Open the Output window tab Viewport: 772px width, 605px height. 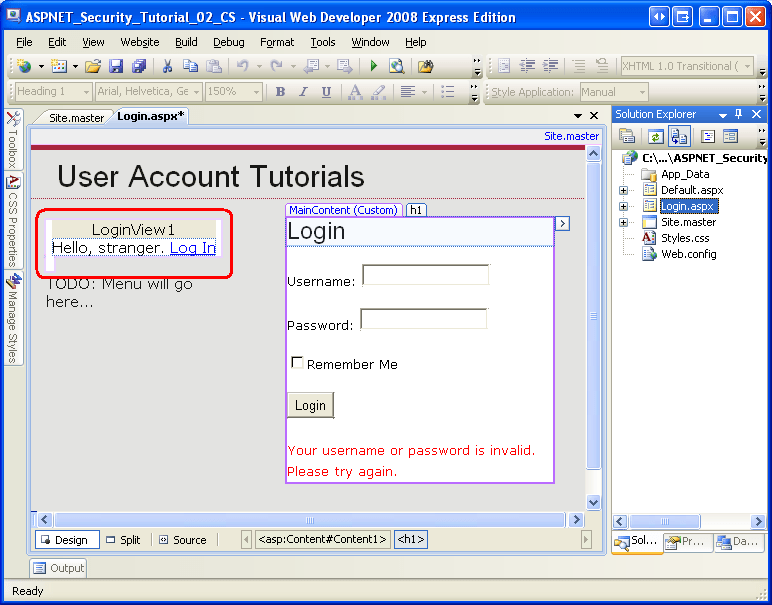coord(59,568)
